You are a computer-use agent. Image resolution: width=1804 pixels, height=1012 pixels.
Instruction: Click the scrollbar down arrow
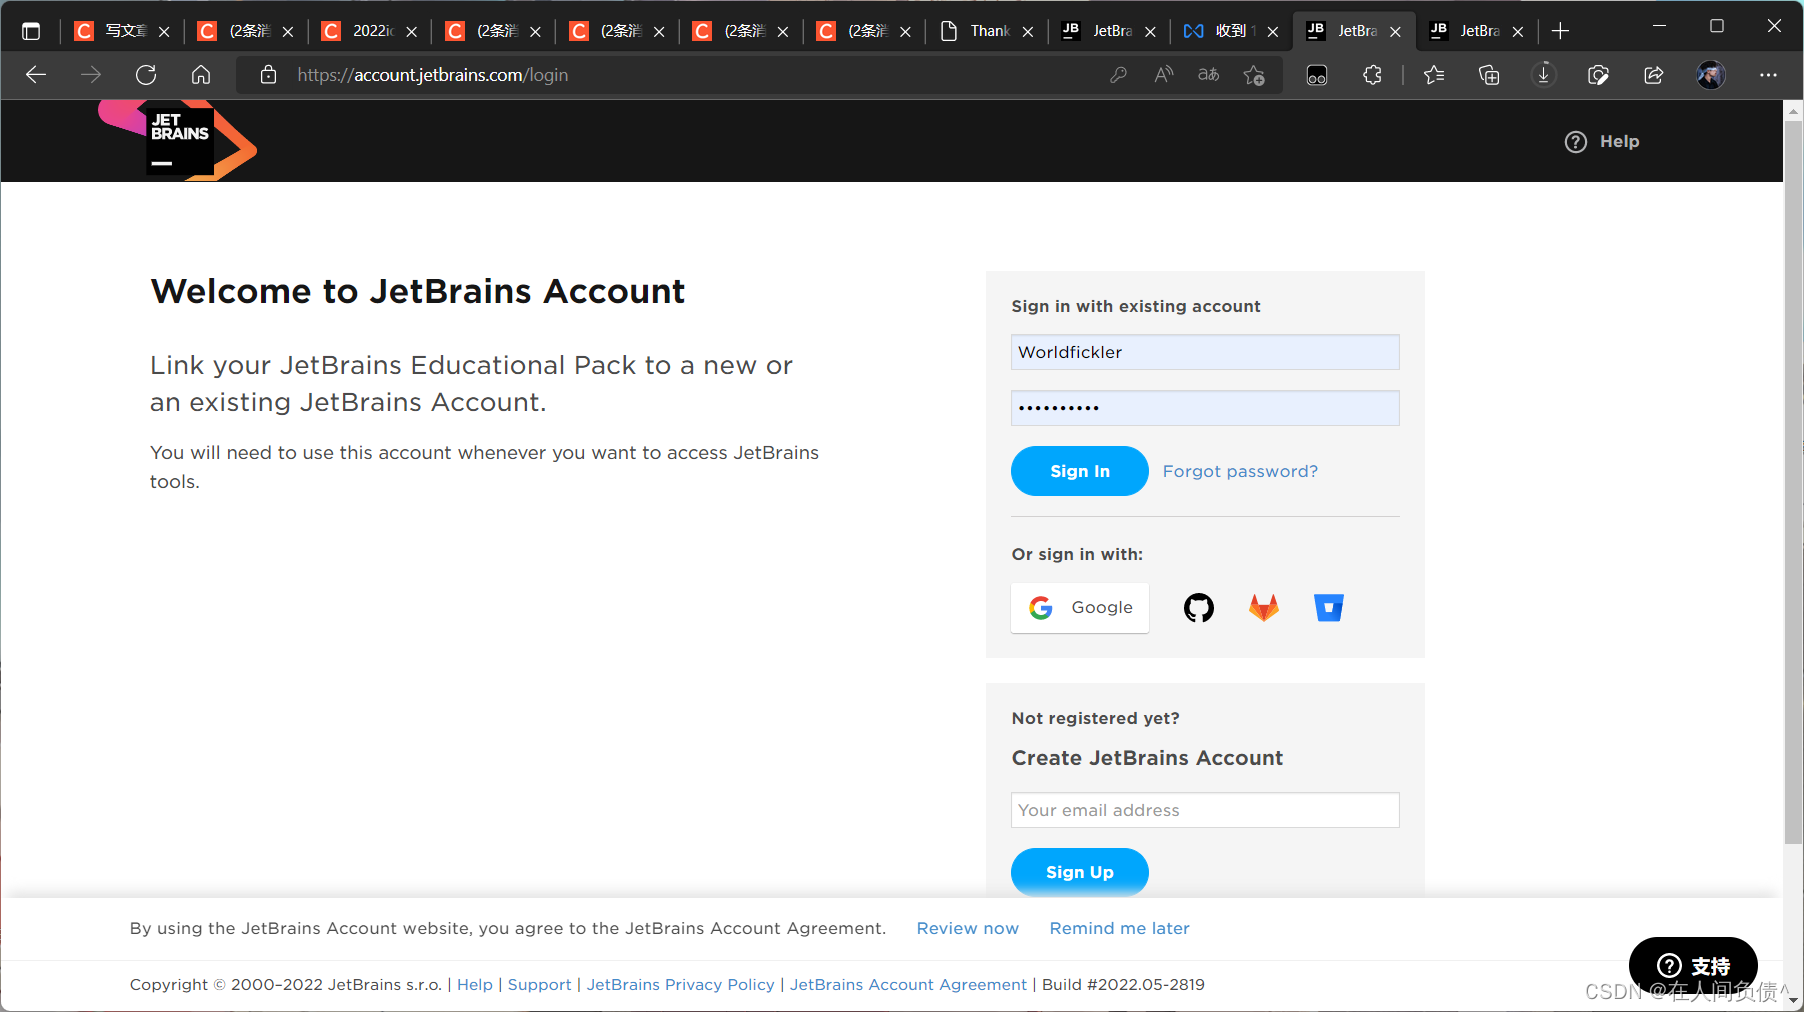[1793, 1000]
